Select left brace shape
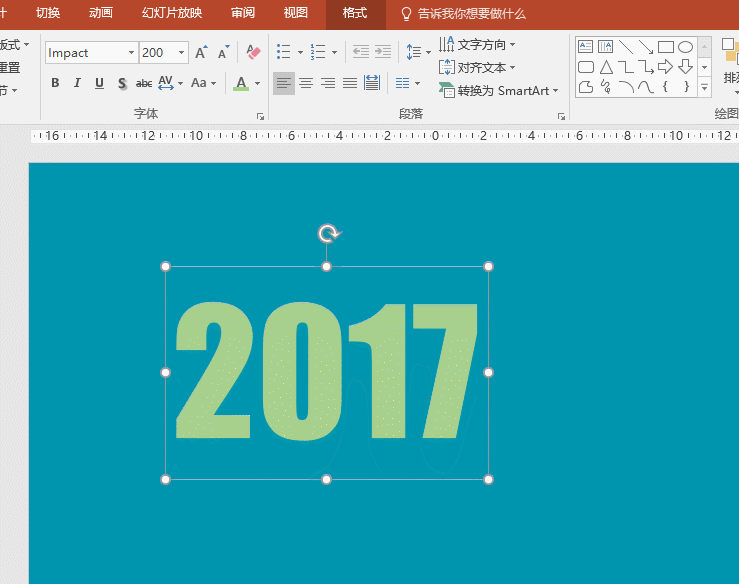Screen dimensions: 739x584 tap(665, 86)
